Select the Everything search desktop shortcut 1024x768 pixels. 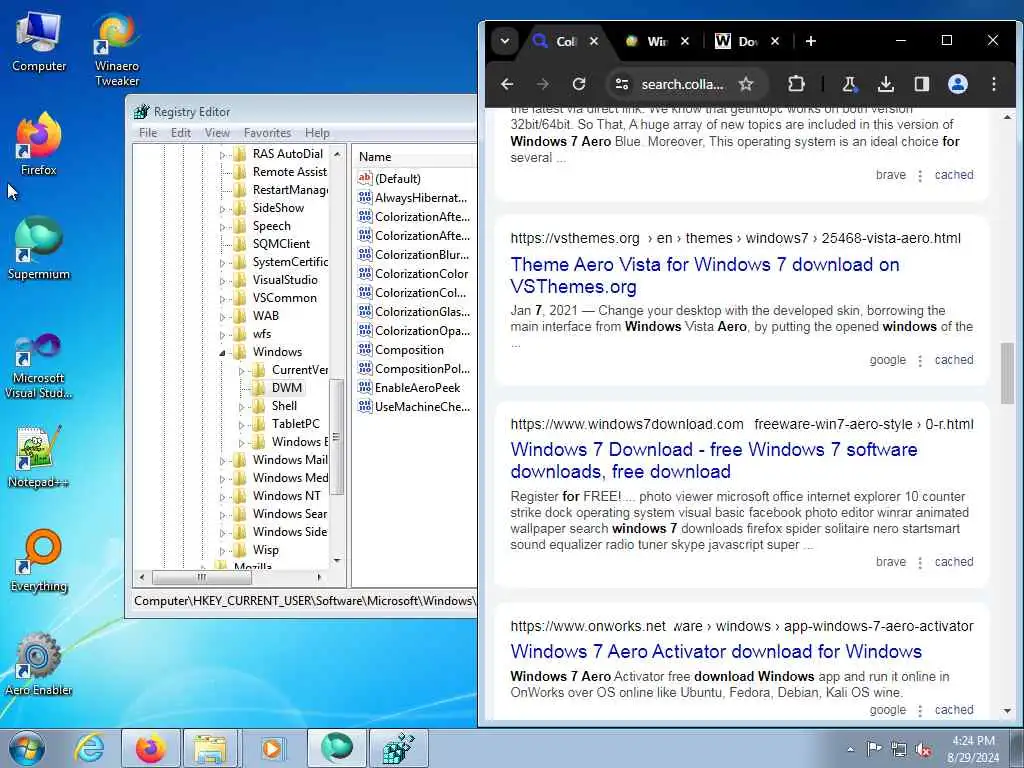(39, 560)
